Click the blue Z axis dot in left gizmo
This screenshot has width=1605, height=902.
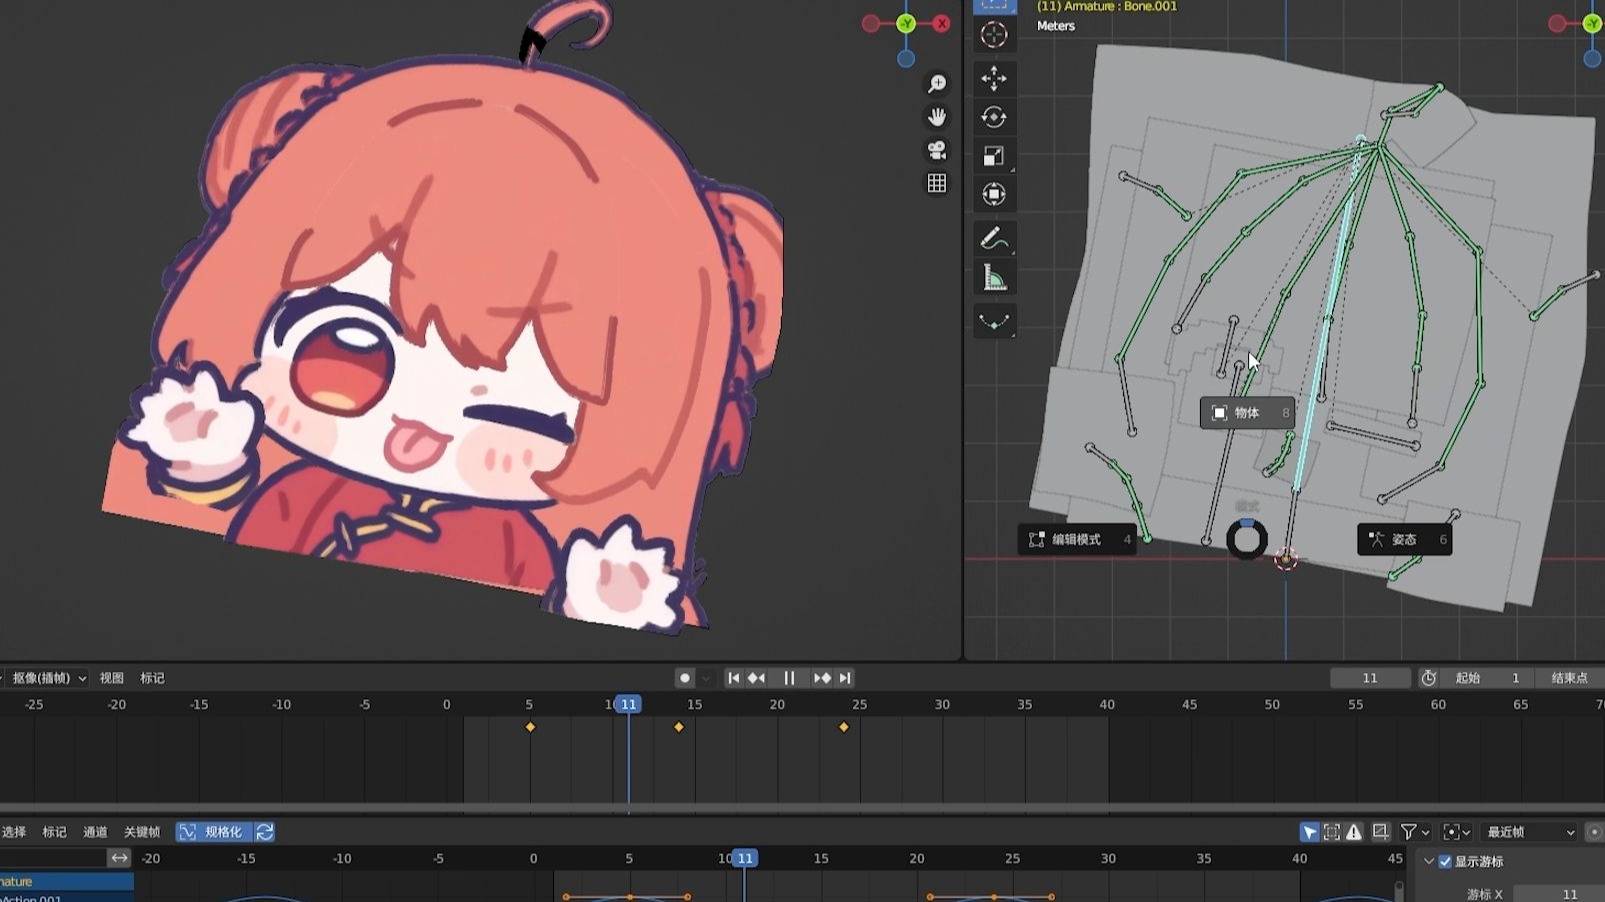pyautogui.click(x=906, y=59)
